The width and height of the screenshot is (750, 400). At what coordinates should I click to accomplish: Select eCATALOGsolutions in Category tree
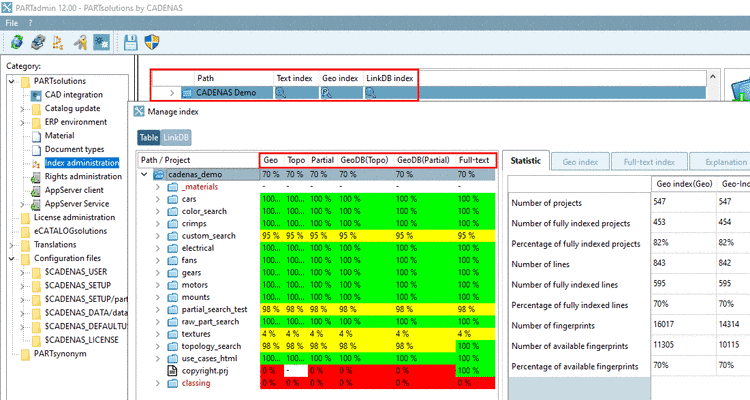click(x=70, y=231)
